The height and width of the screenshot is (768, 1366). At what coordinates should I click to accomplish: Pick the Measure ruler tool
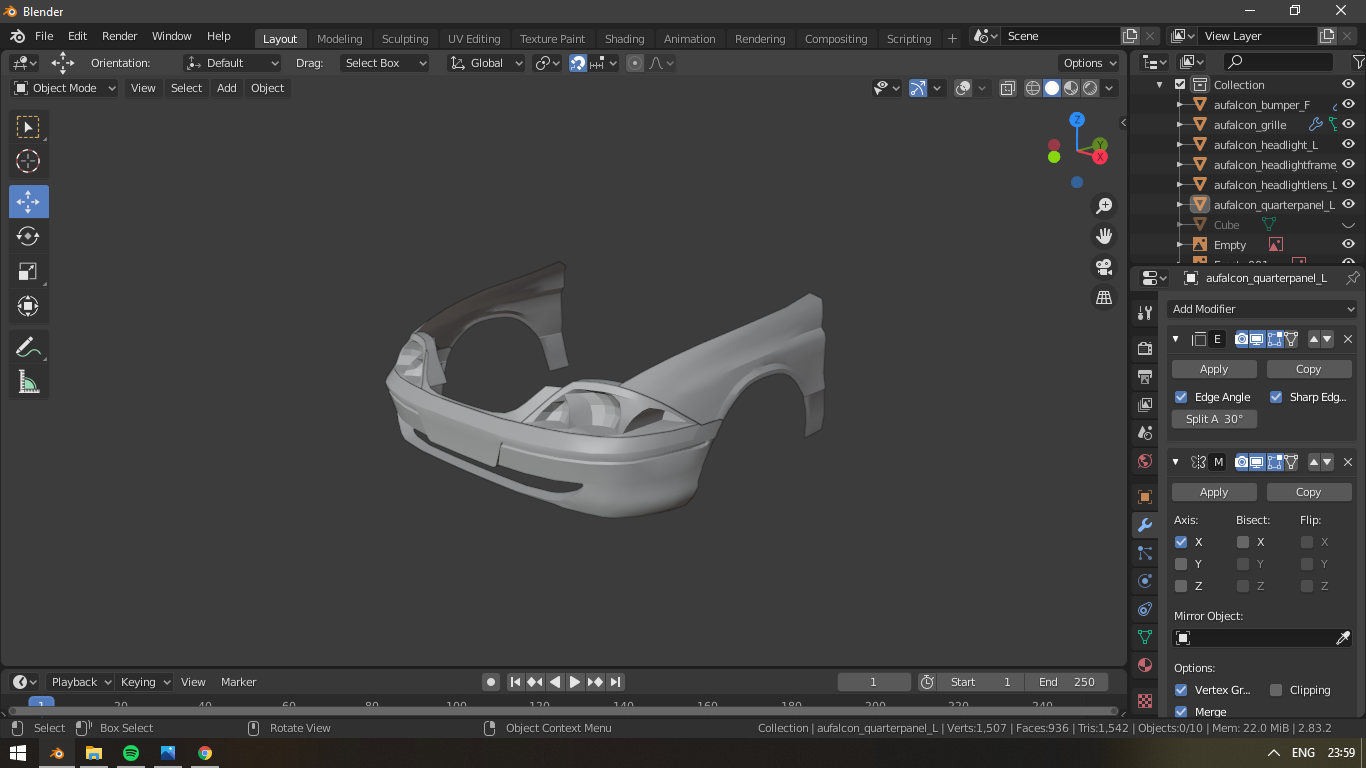tap(28, 381)
